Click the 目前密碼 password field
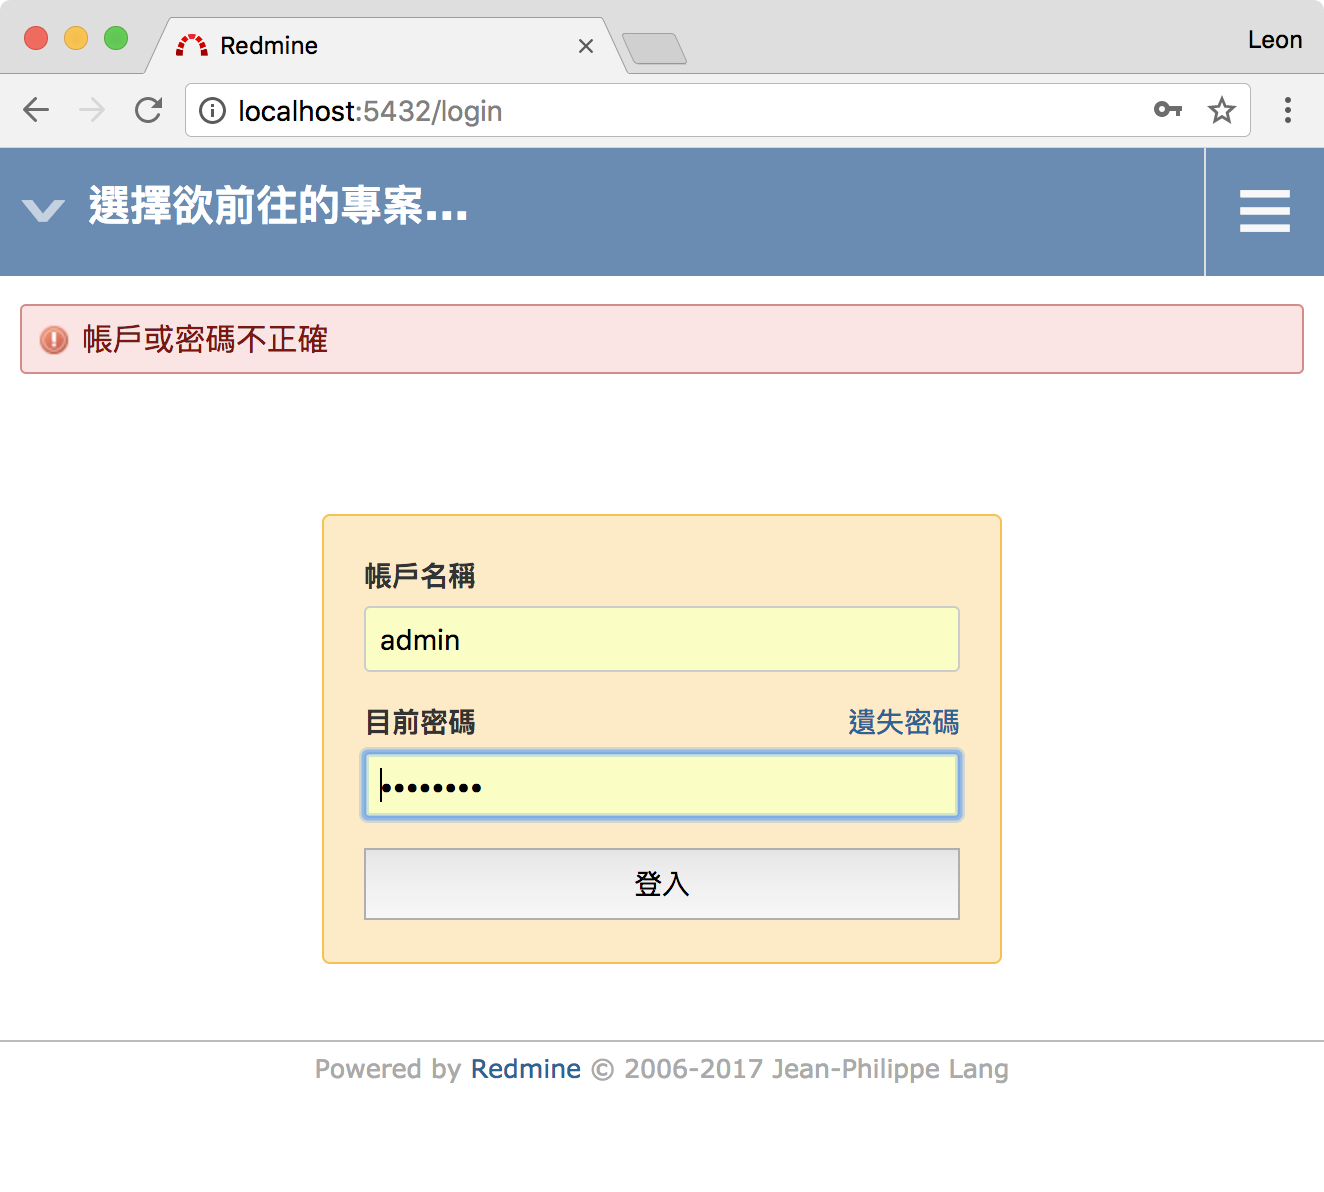Viewport: 1324px width, 1192px height. pyautogui.click(x=662, y=786)
